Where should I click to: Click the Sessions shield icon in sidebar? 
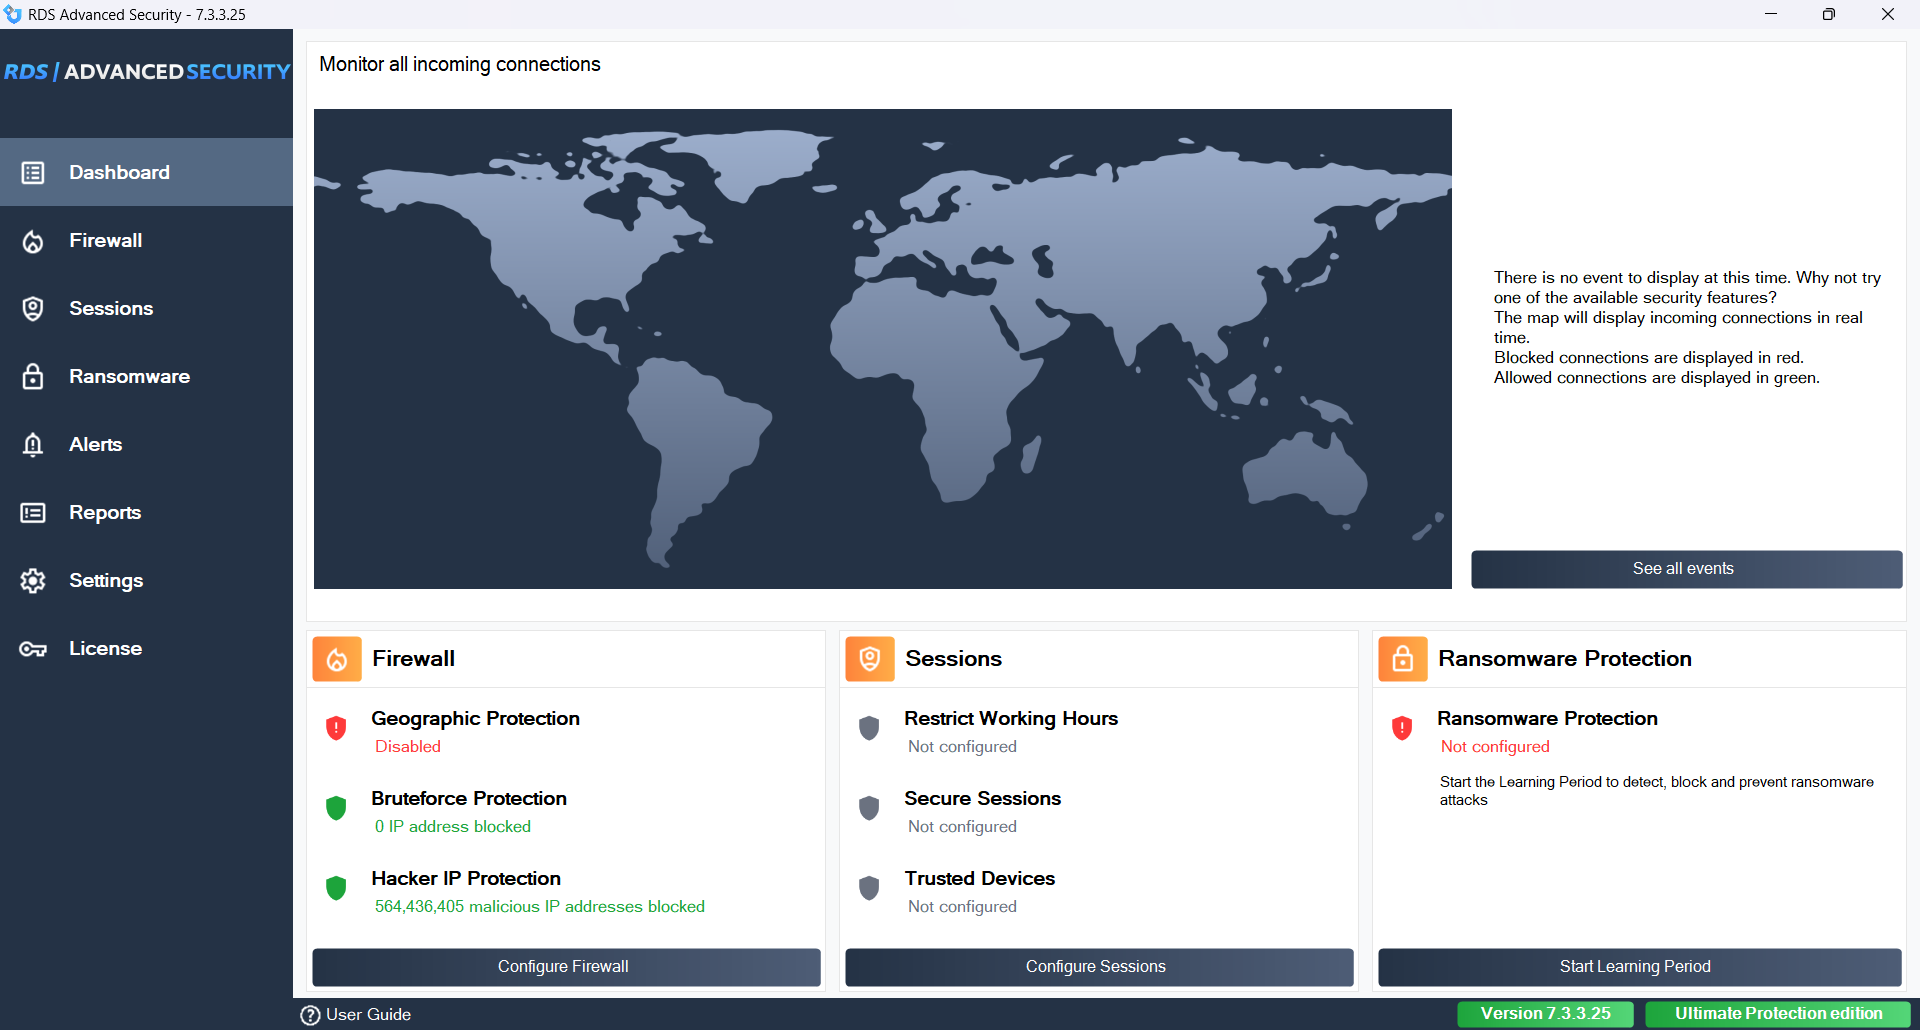33,309
